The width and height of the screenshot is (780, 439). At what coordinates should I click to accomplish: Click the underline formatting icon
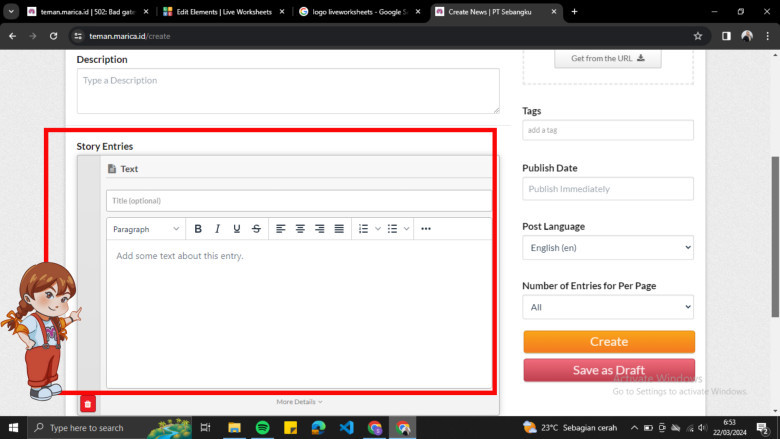point(237,229)
